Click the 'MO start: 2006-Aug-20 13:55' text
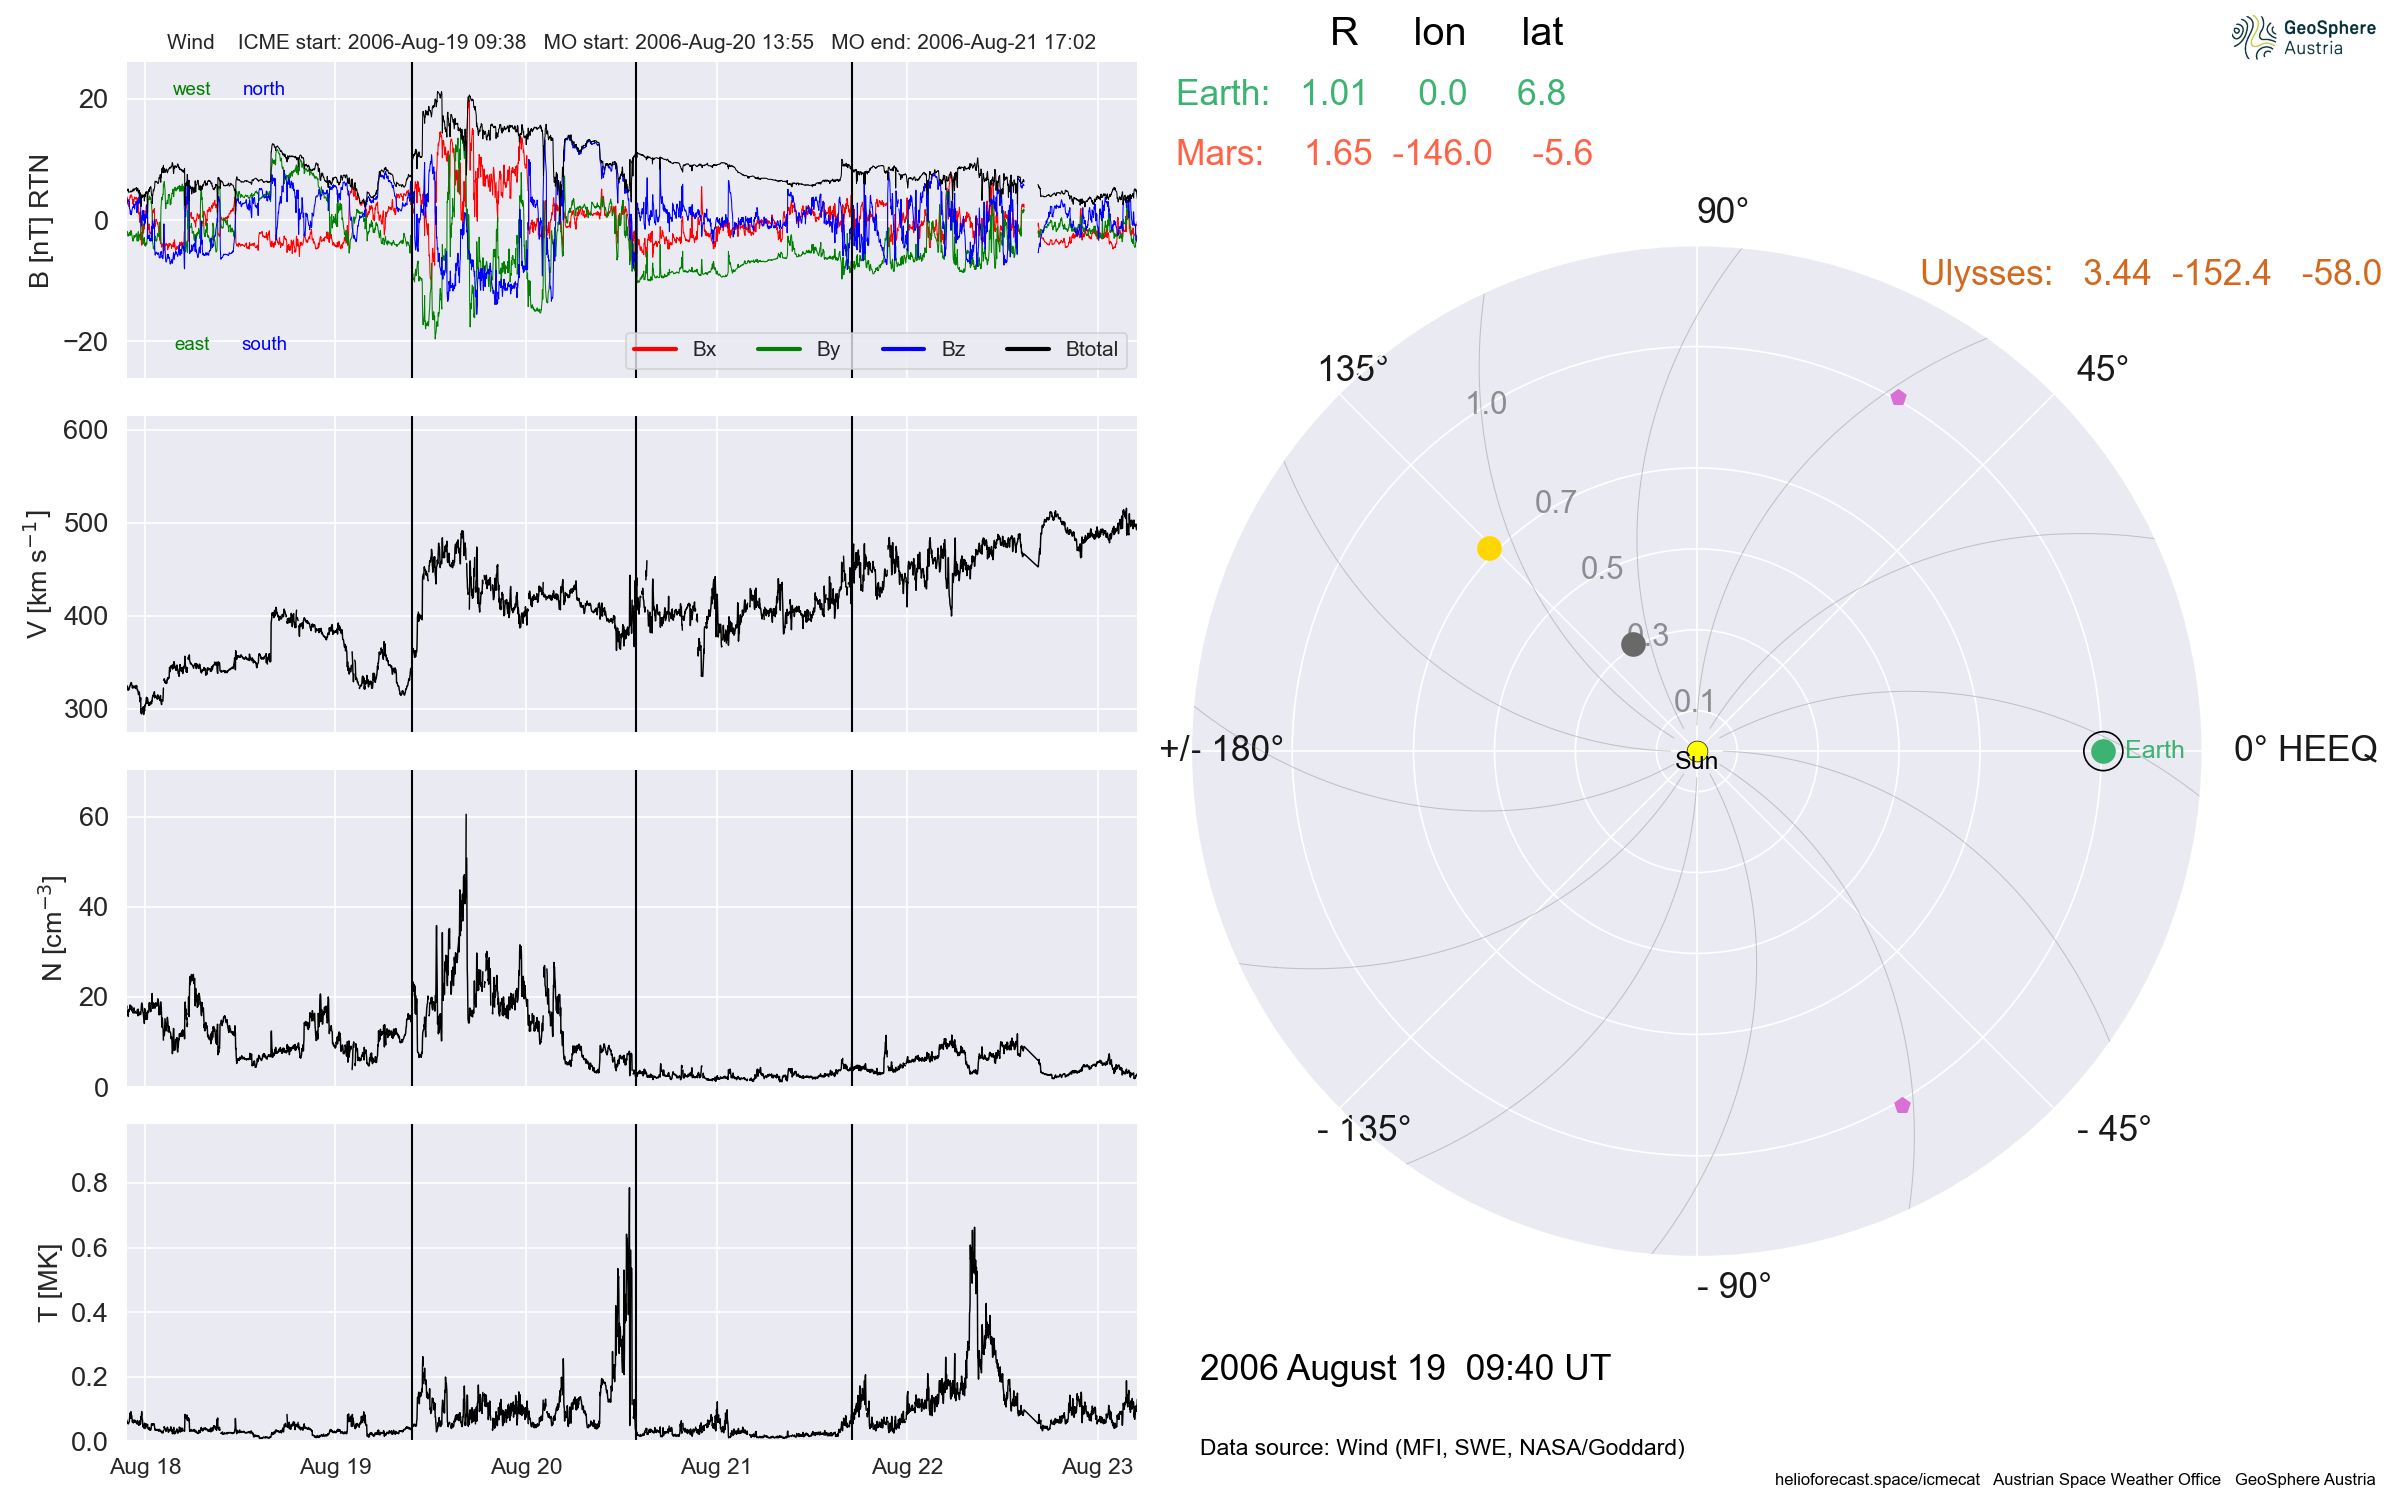This screenshot has height=1500, width=2400. click(679, 42)
